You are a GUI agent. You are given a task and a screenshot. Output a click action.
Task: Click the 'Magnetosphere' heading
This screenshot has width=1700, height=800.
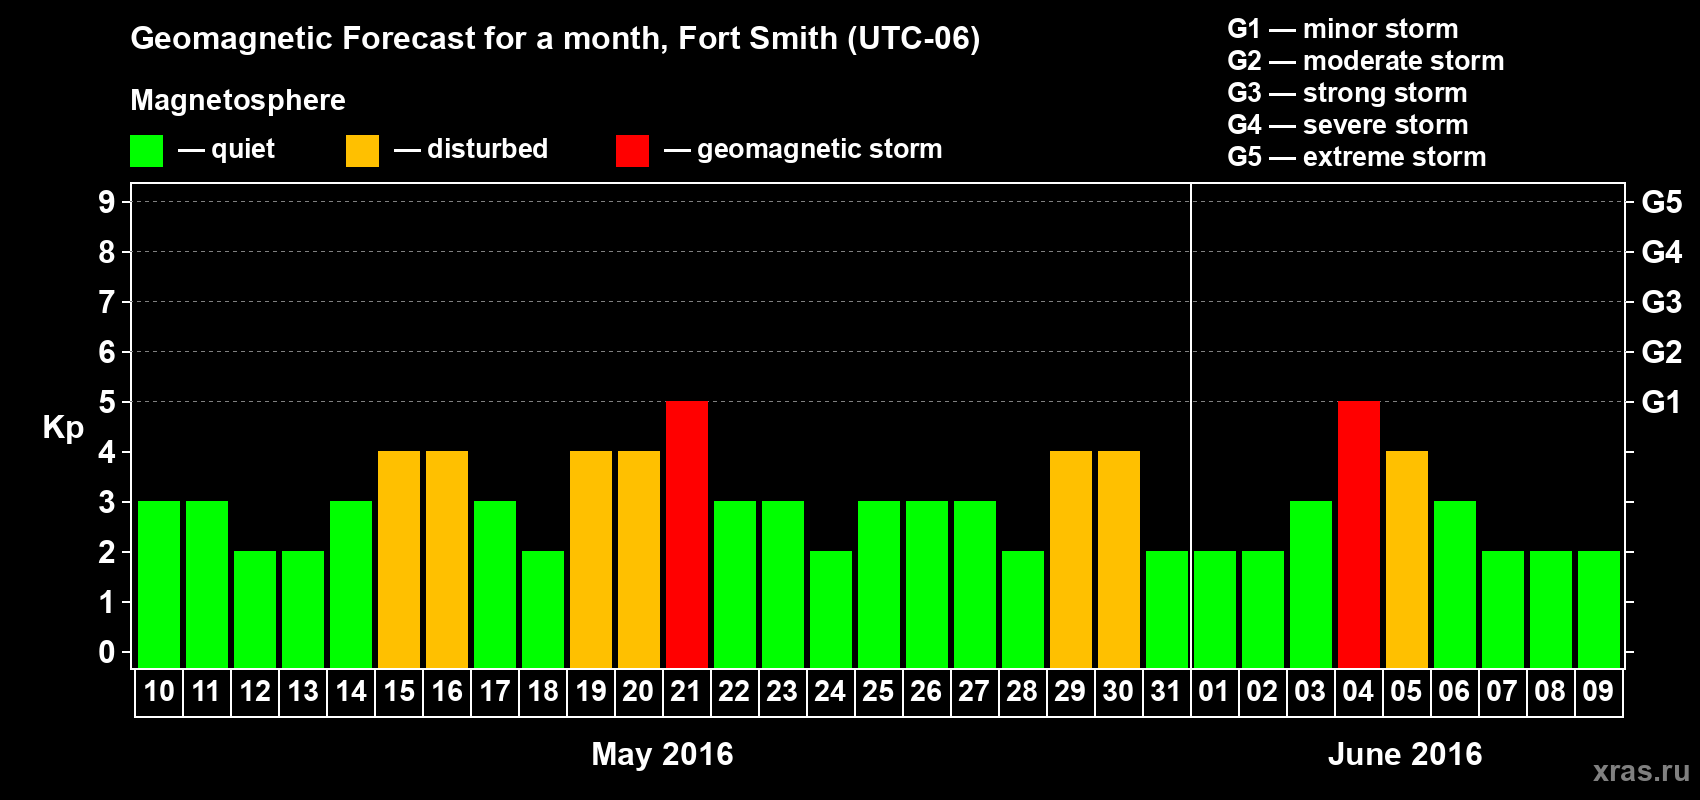[238, 100]
